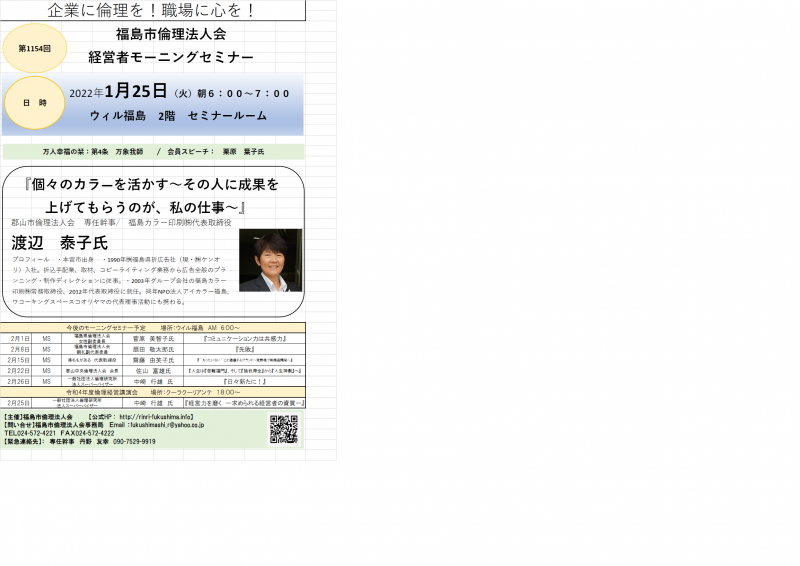Select the date text 1月25日
Viewport: 800px width, 566px height.
point(135,92)
